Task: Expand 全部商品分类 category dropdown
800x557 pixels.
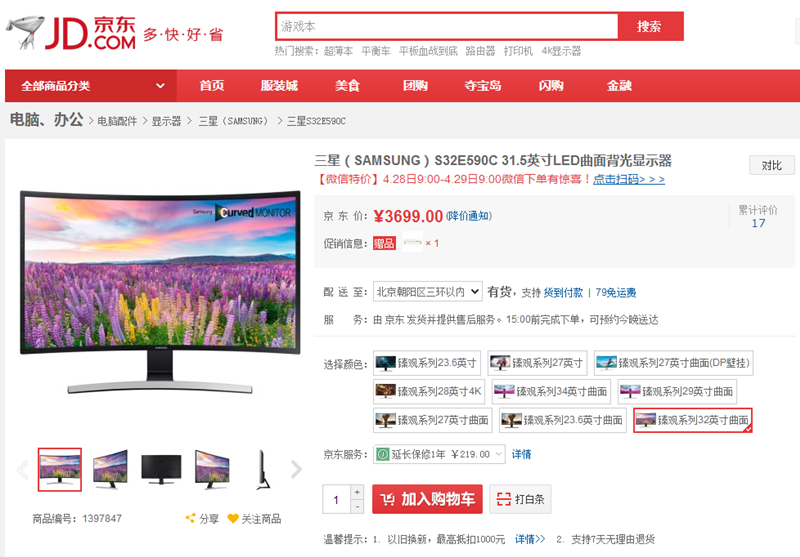Action: (x=91, y=86)
